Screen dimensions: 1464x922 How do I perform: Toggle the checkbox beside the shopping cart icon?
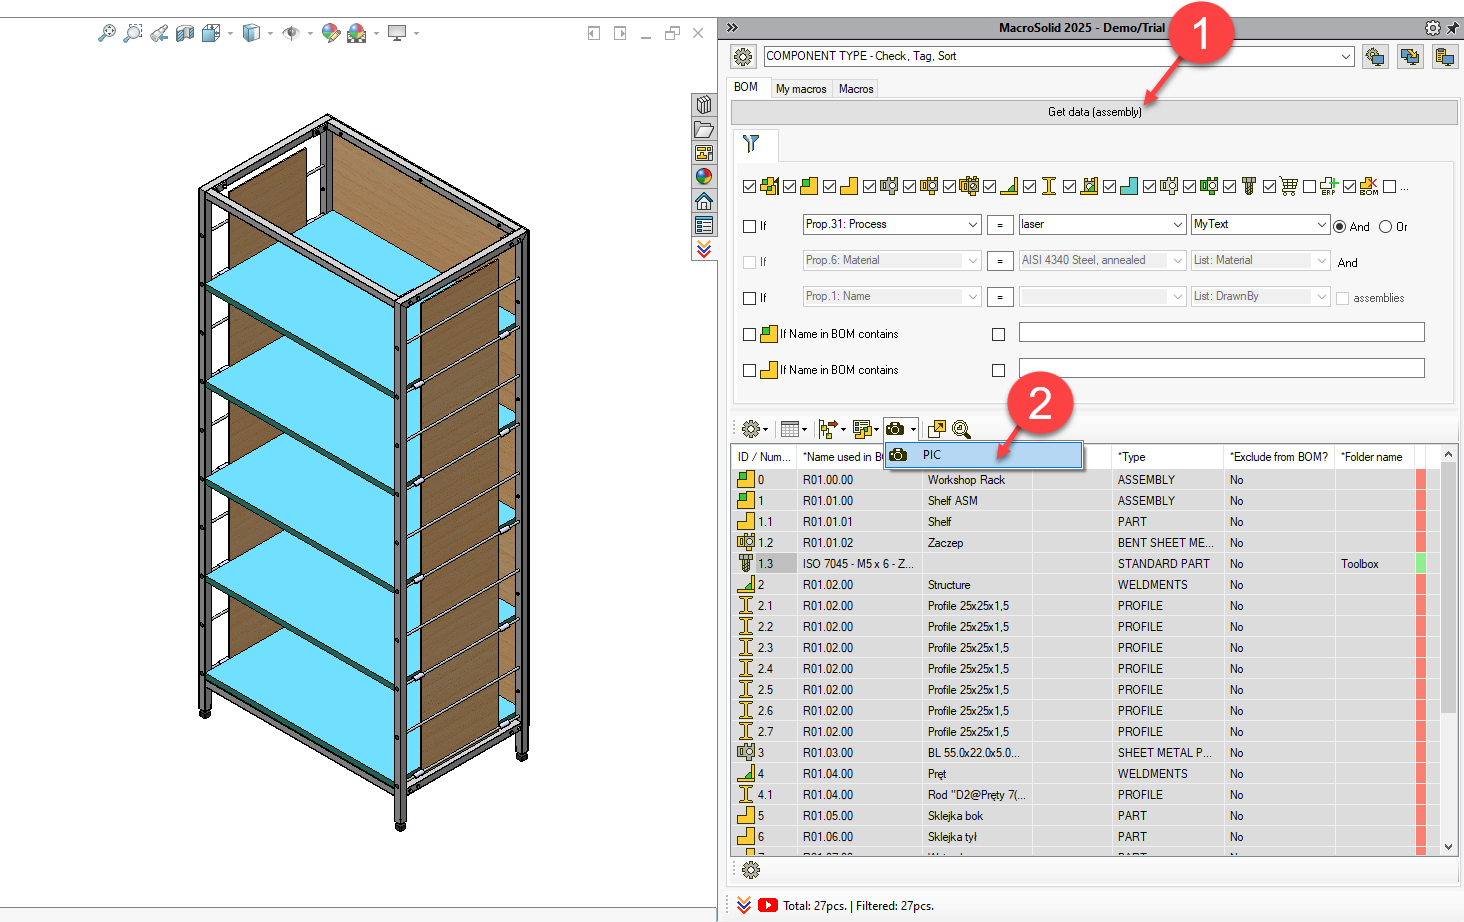1269,186
